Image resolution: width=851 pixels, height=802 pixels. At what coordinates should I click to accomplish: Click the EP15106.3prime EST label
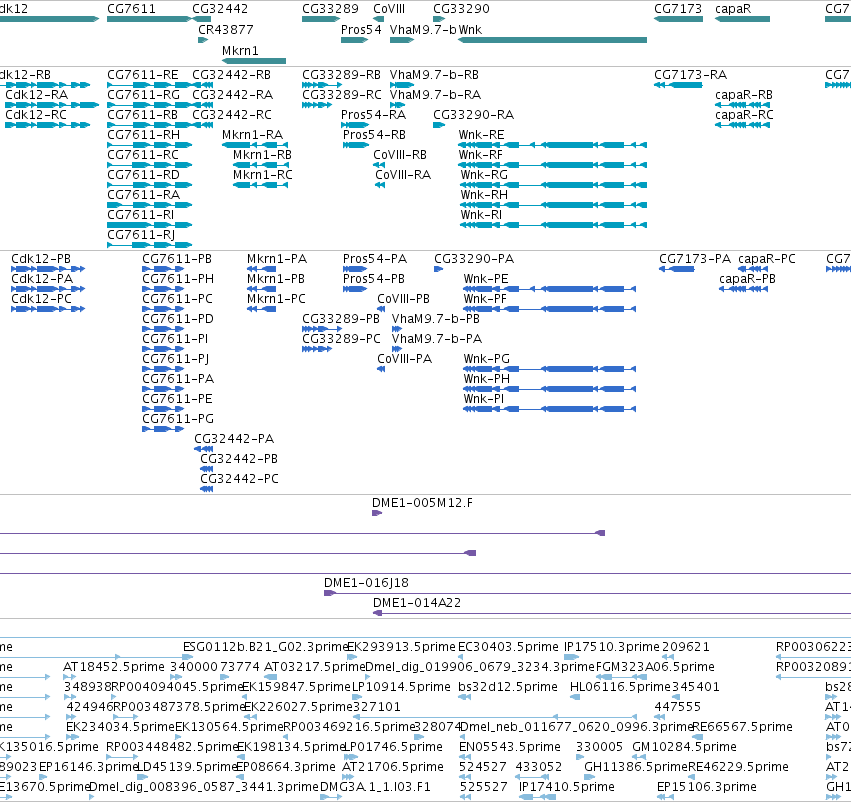[x=707, y=787]
